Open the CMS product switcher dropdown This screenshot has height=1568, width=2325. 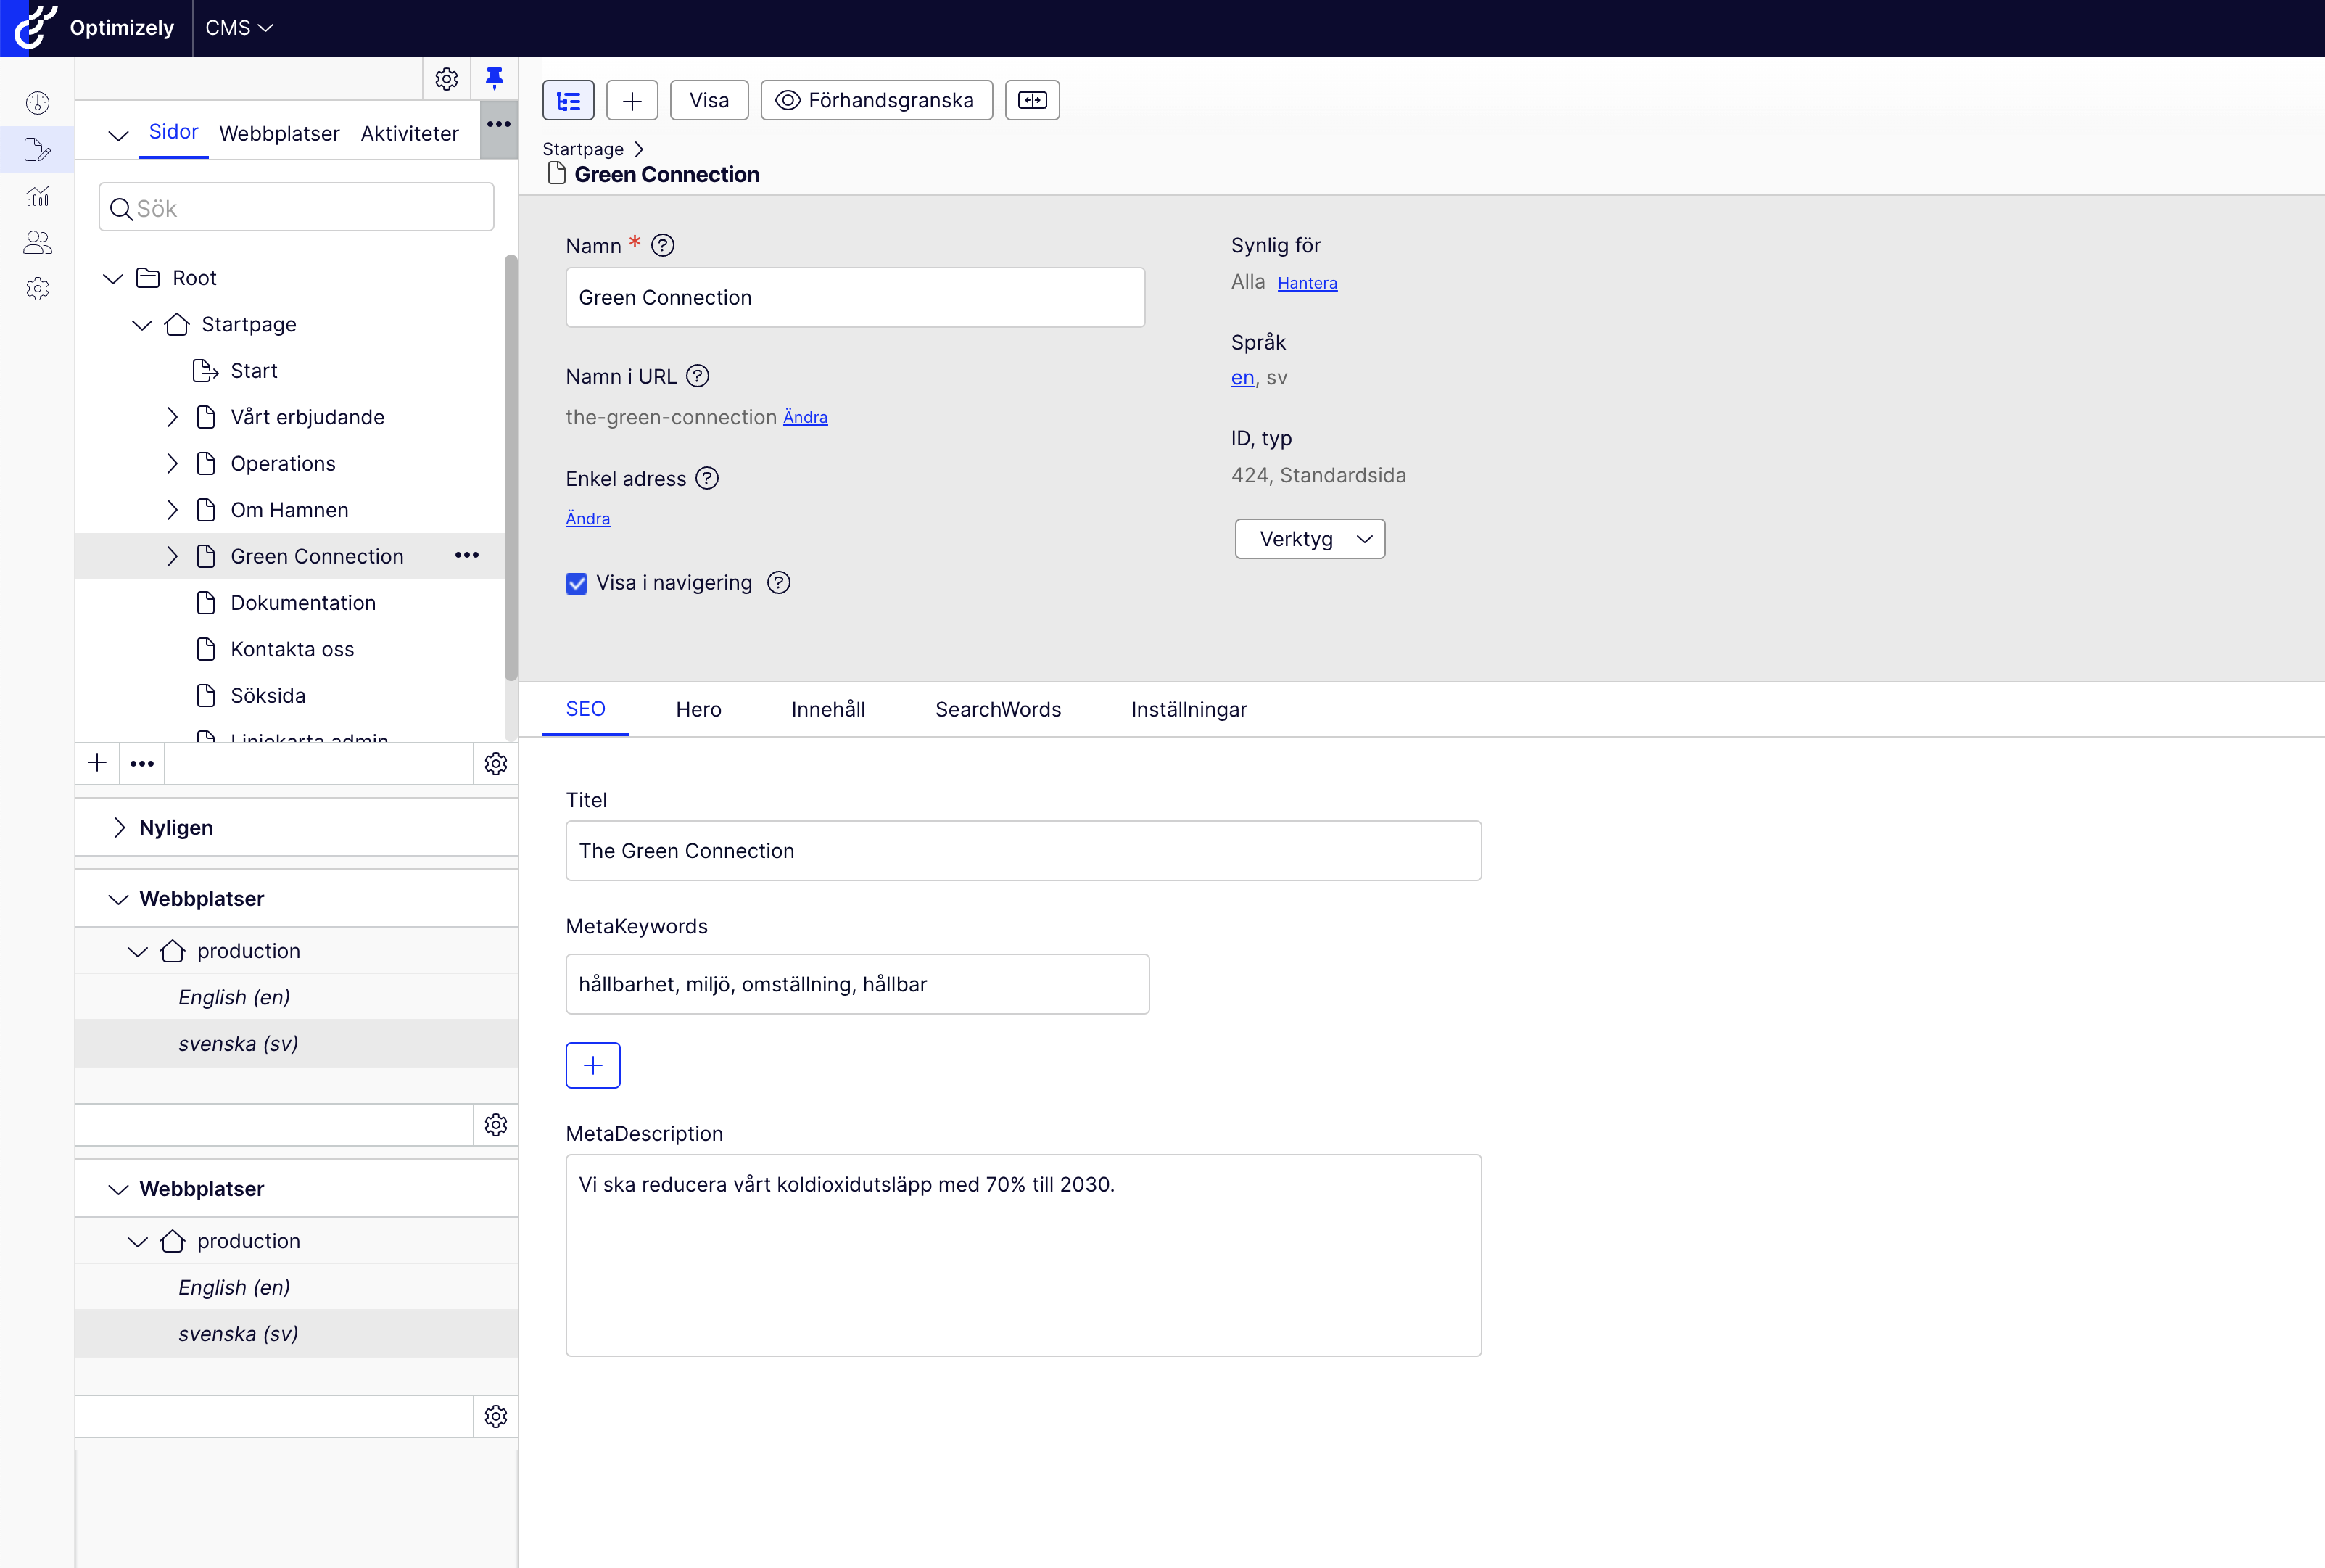239,28
